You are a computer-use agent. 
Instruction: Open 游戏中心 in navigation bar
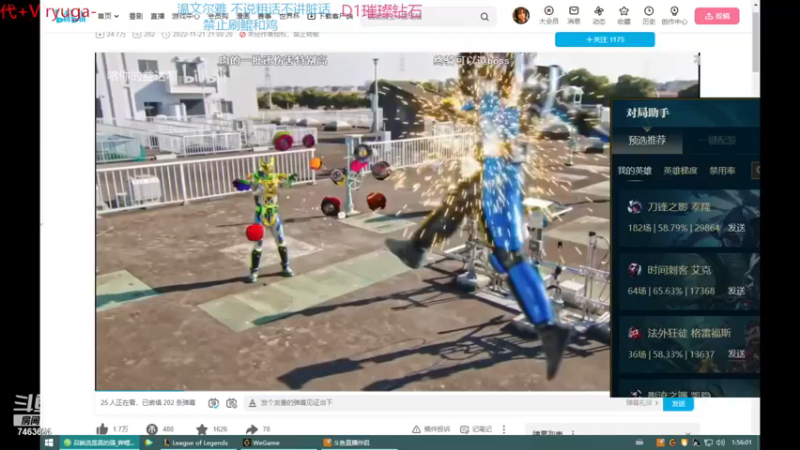point(186,16)
